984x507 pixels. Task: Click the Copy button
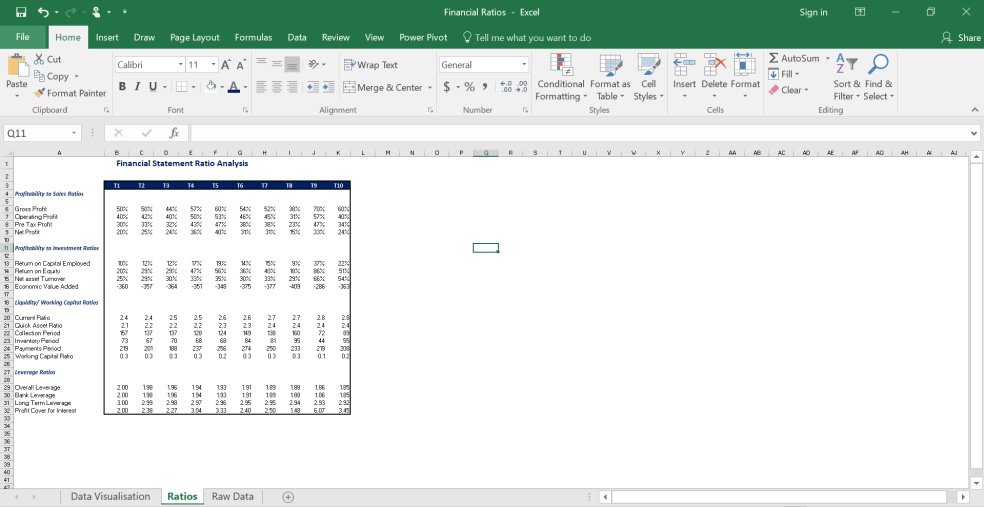[x=51, y=76]
